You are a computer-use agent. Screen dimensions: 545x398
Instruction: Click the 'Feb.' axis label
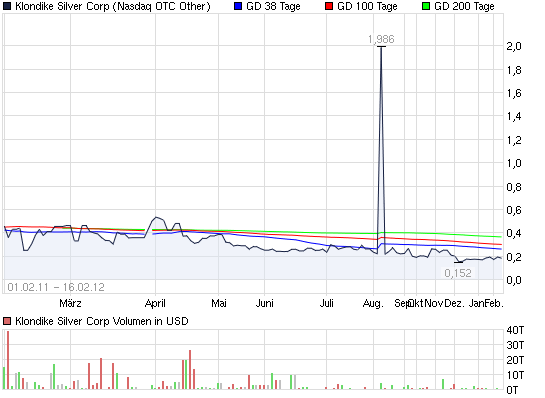pos(494,303)
